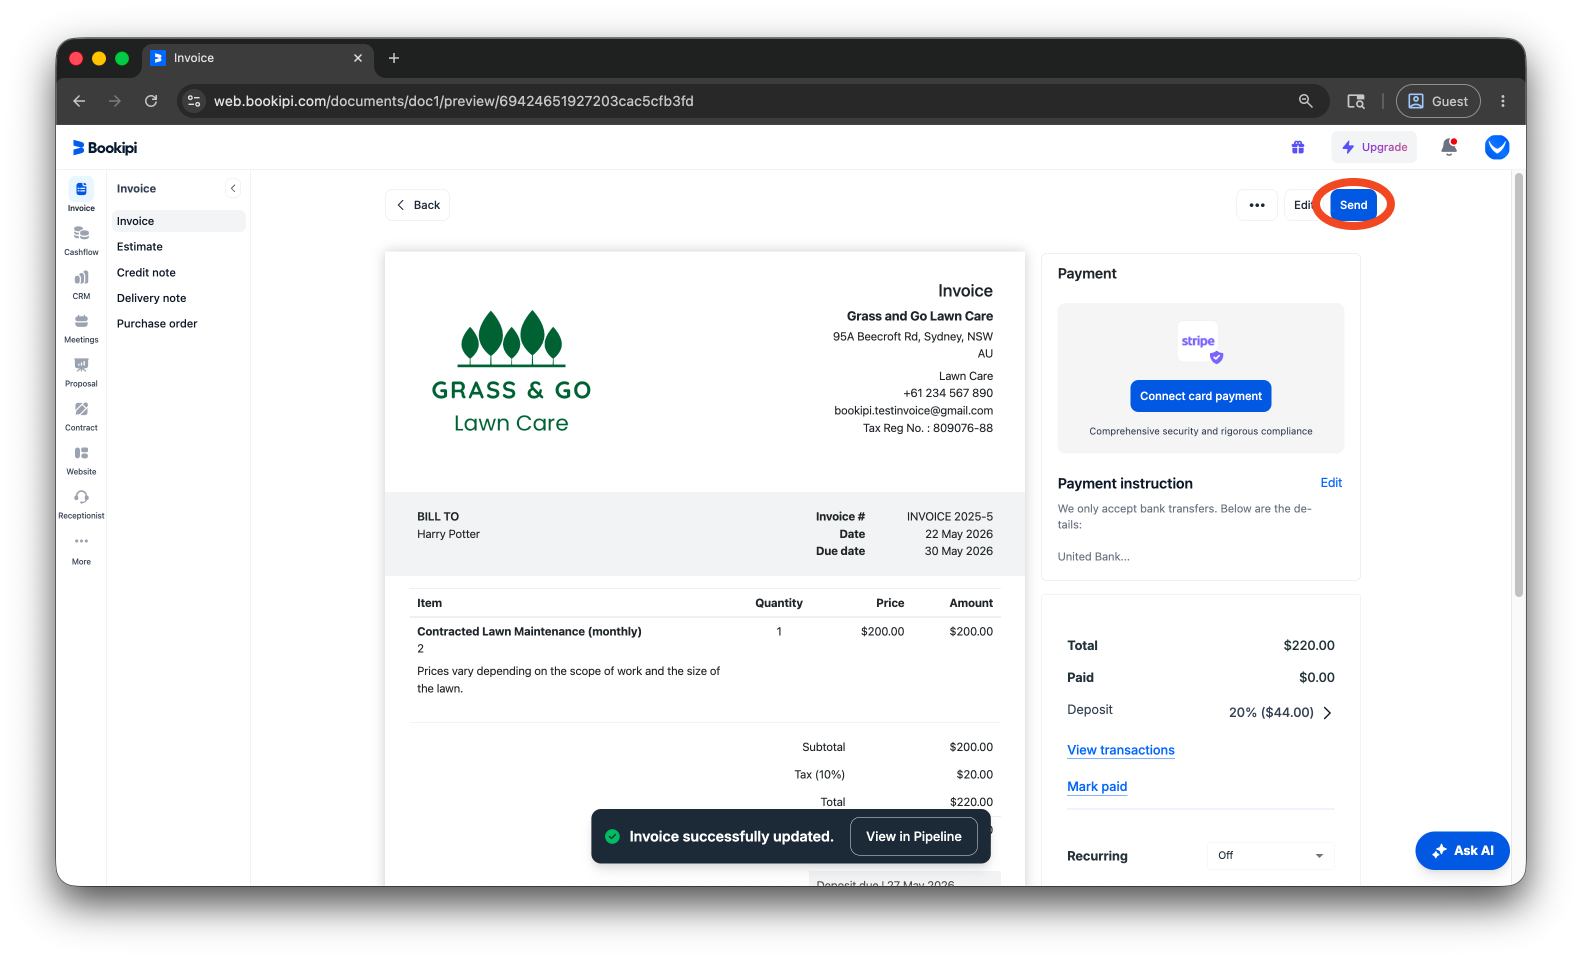Open the Invoice module in sidebar

tap(81, 195)
